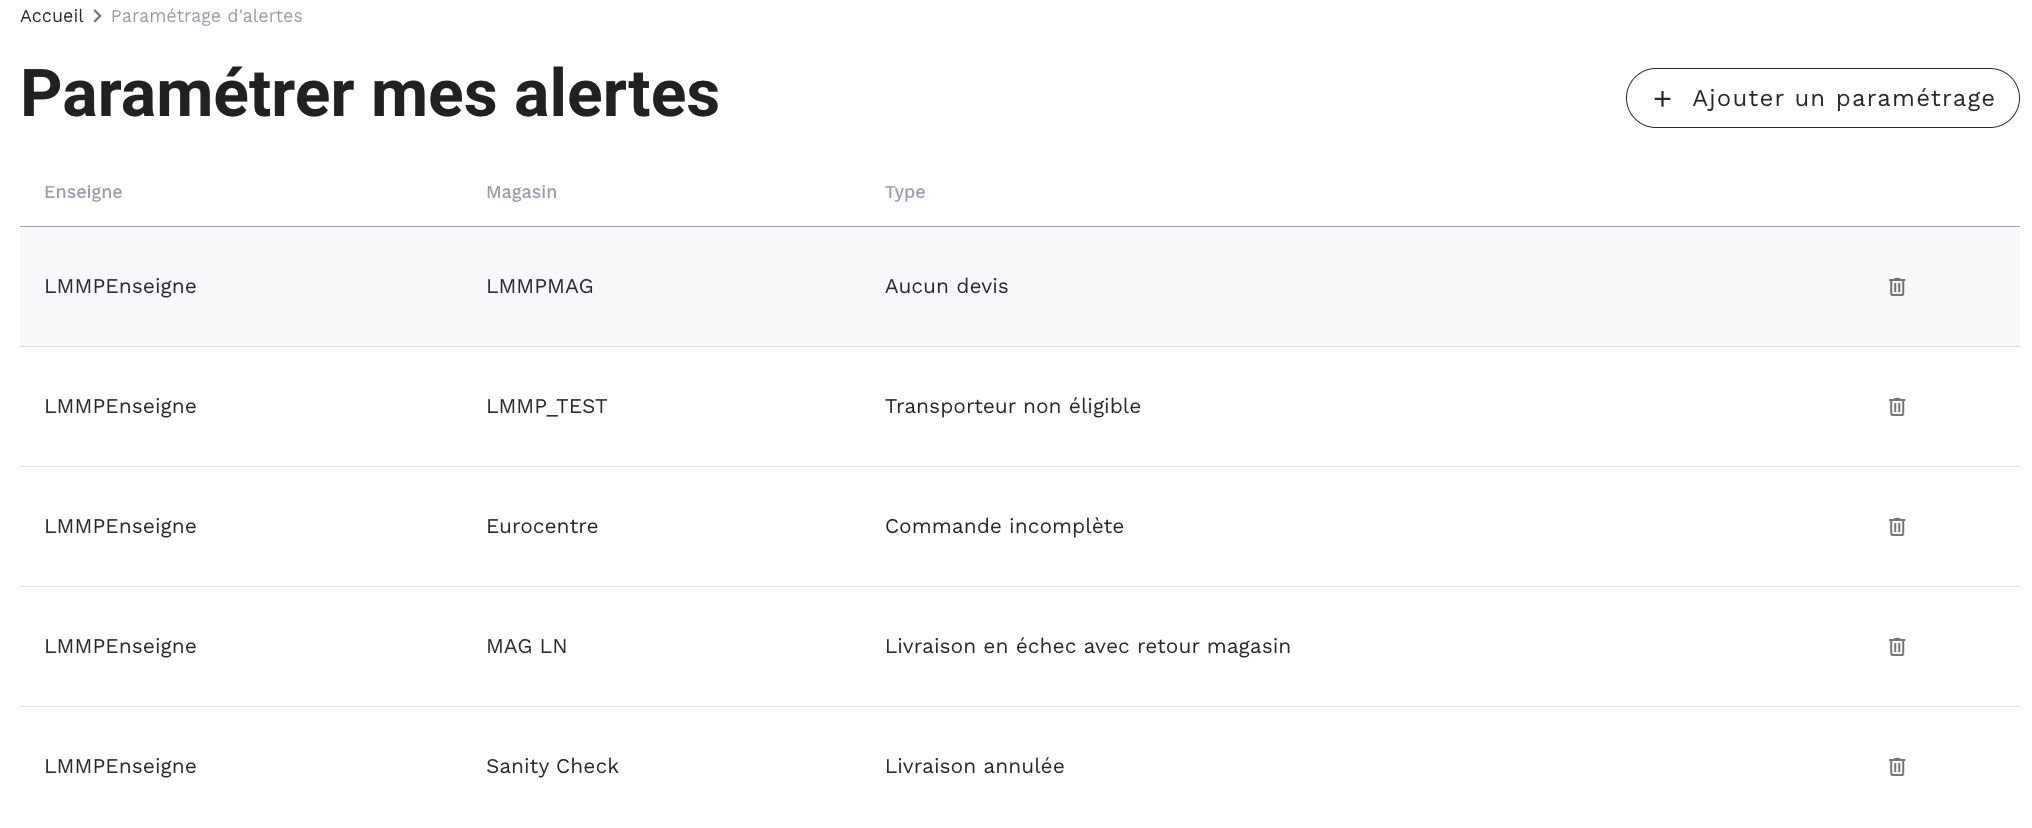The height and width of the screenshot is (828, 2032).
Task: Click the Magasin column header
Action: click(521, 192)
